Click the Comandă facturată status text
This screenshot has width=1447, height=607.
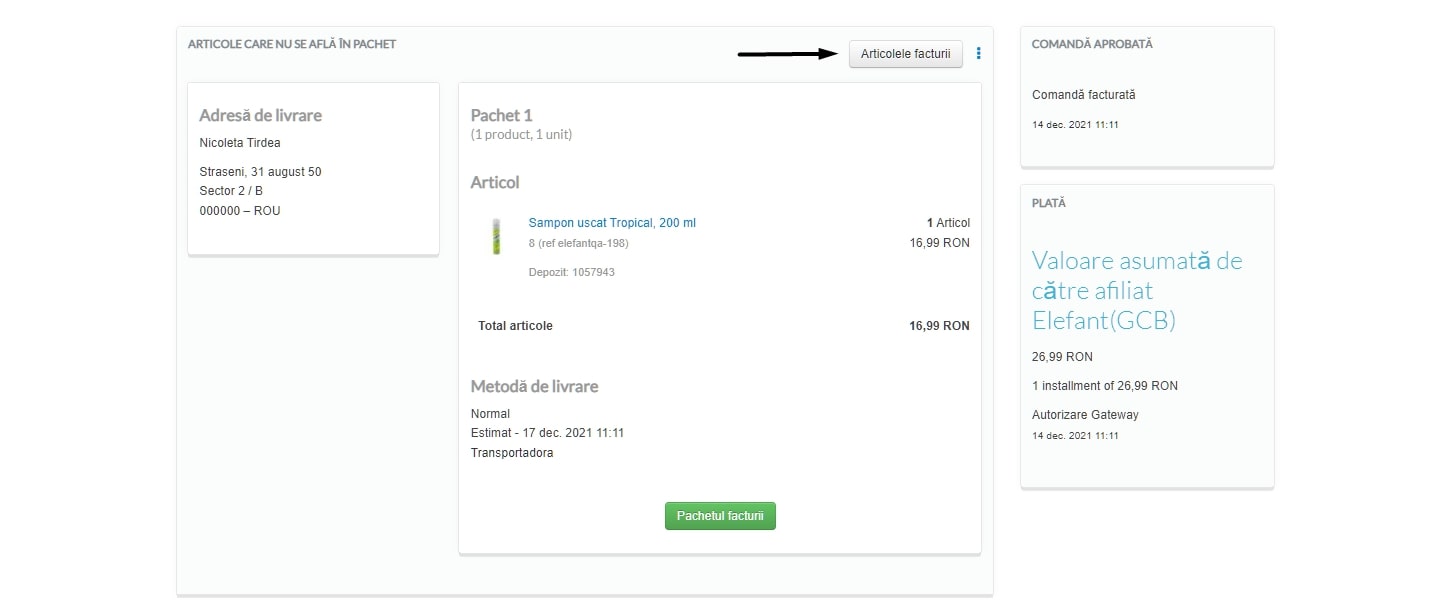click(1083, 95)
